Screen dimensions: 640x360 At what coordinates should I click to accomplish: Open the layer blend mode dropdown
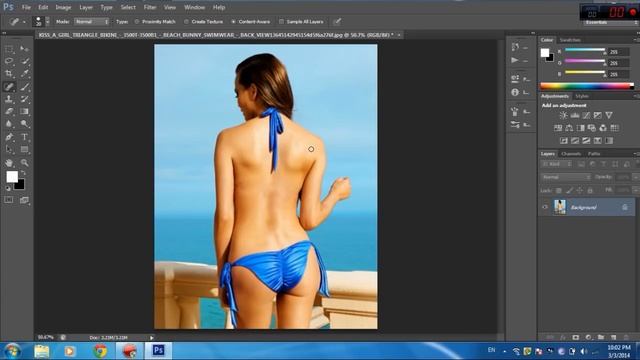[x=566, y=177]
